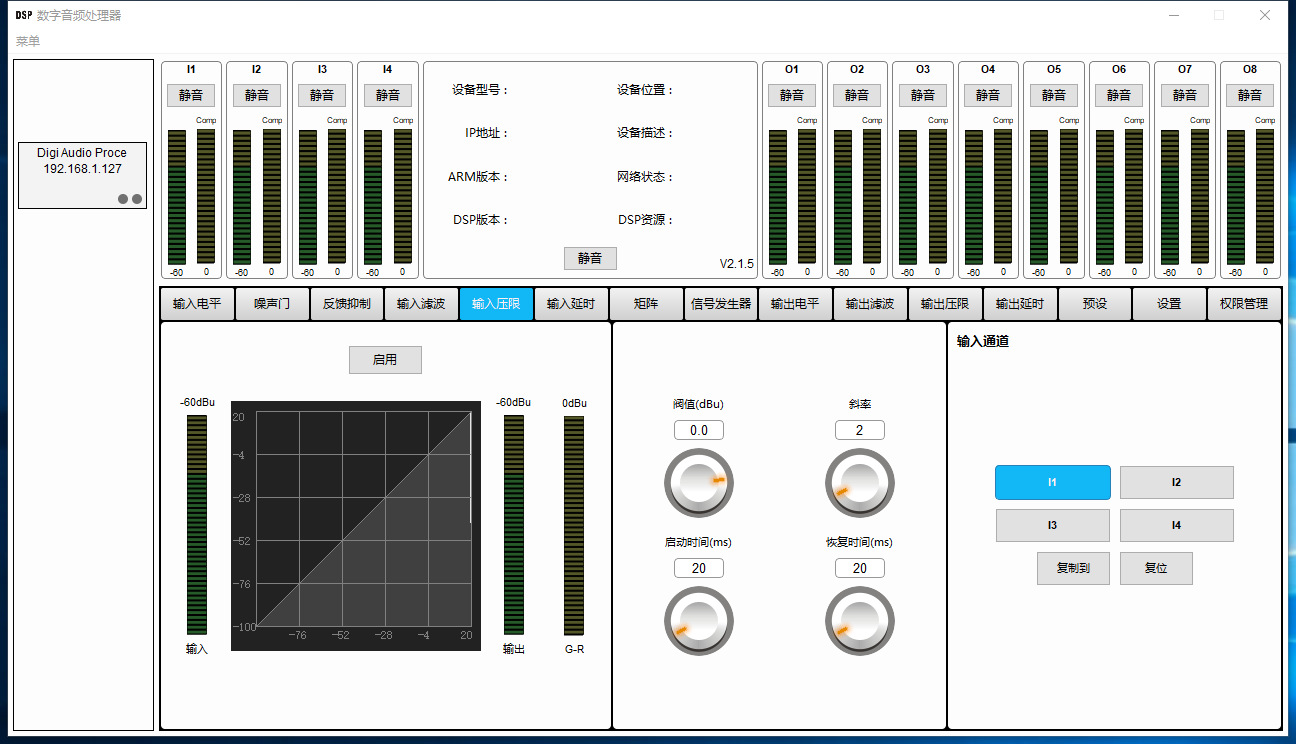Viewport: 1296px width, 744px height.
Task: Click the 斜率 knob
Action: click(x=860, y=483)
